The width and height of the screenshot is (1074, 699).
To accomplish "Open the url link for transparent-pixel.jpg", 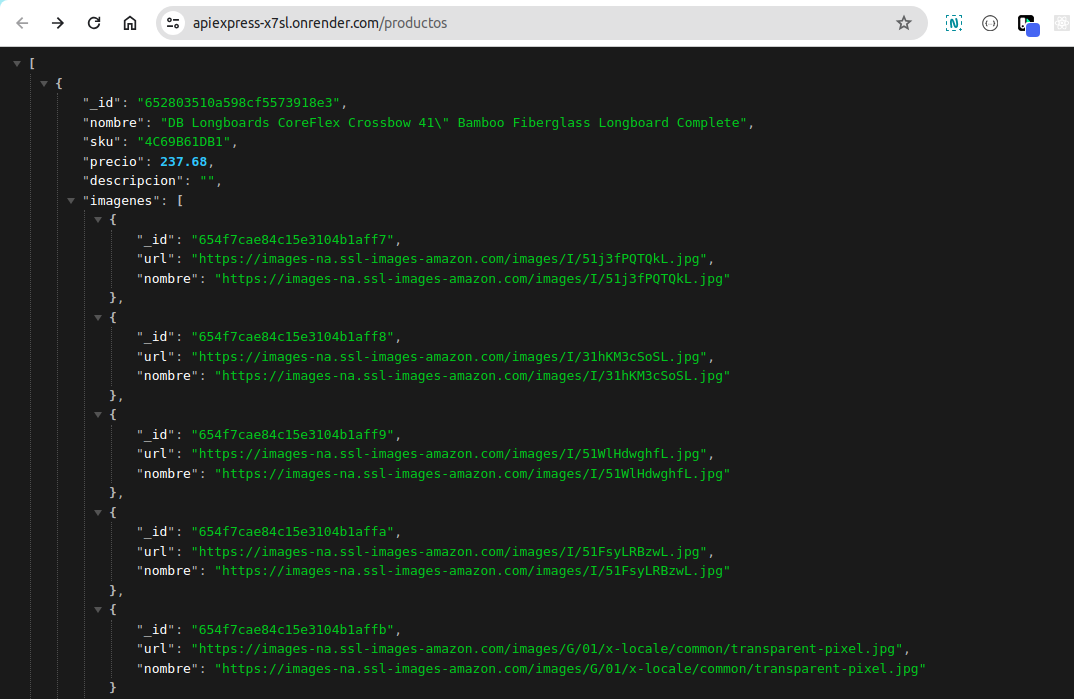I will 547,649.
